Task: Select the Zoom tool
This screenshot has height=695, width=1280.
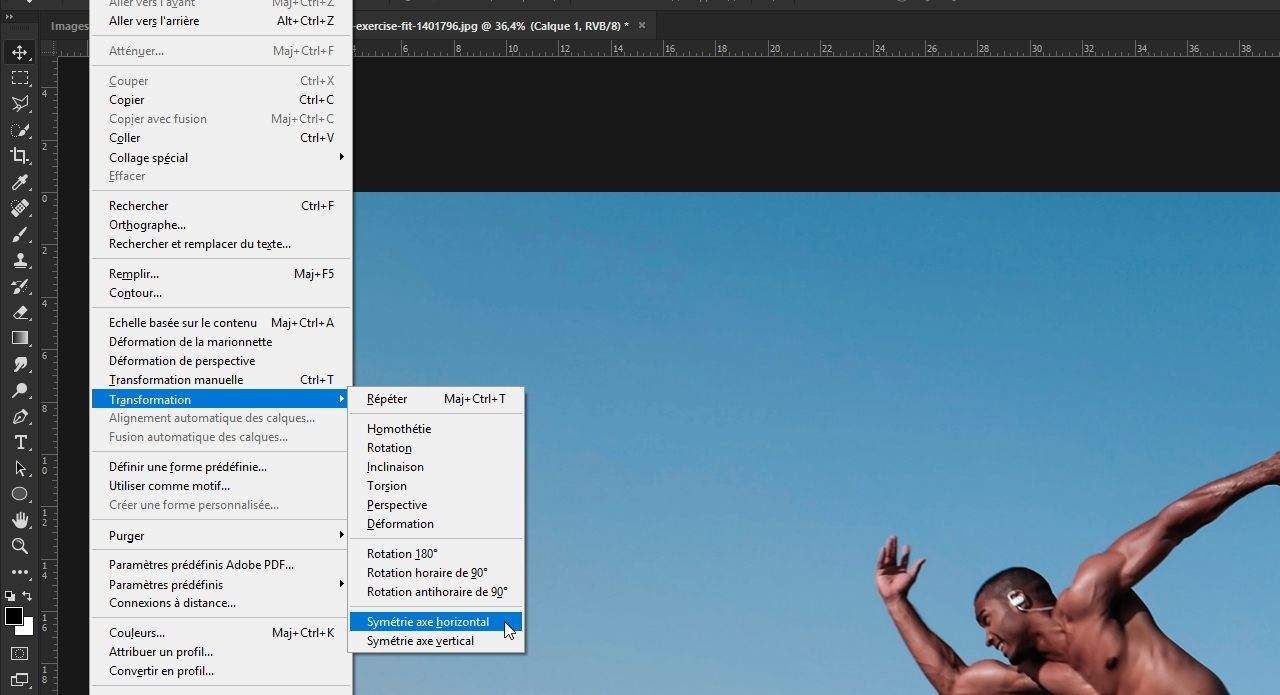Action: [20, 546]
